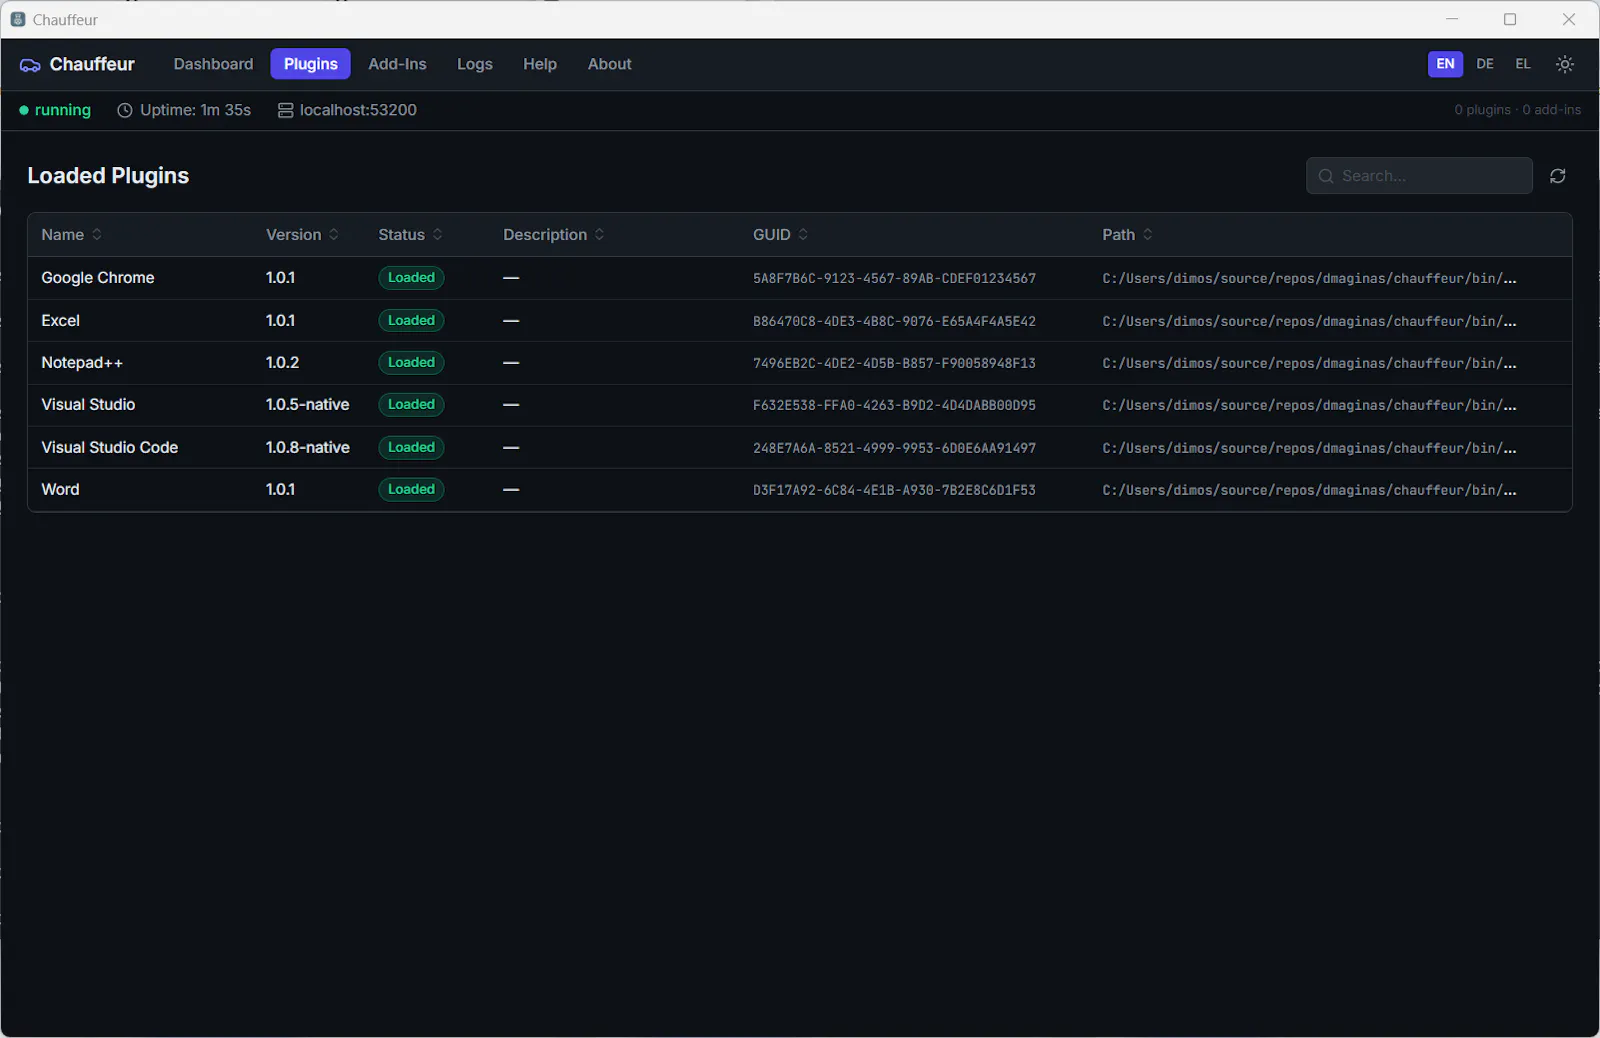This screenshot has height=1038, width=1600.
Task: Switch language to DE
Action: 1485,64
